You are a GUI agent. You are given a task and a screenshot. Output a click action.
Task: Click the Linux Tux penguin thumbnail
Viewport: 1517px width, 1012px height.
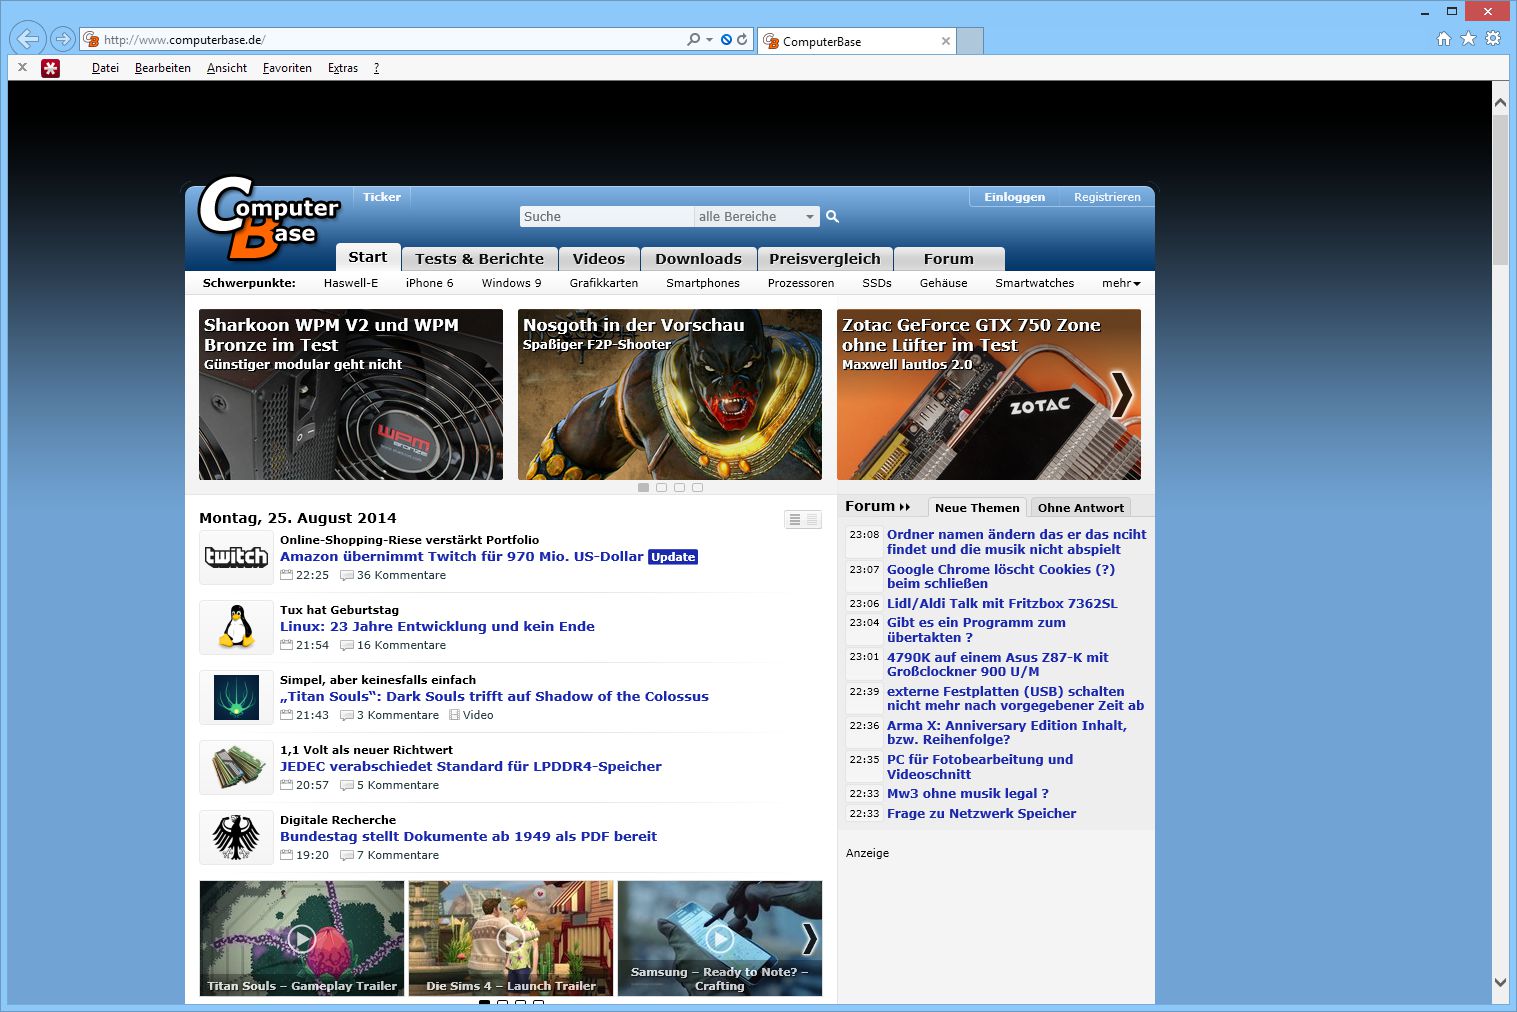point(236,627)
